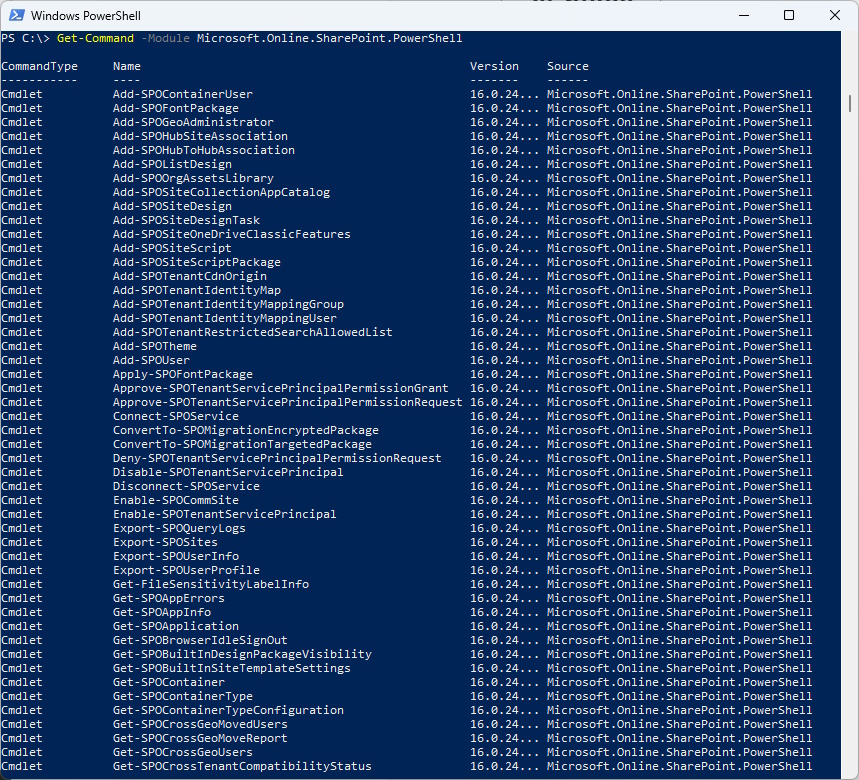Click the Disconnect-SPOService cmdlet name
This screenshot has height=780, width=859.
(186, 486)
